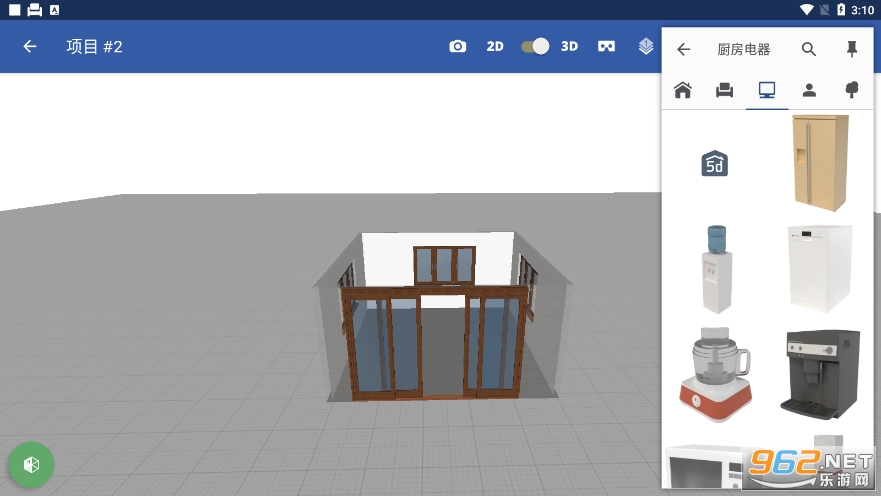Open VR headset view mode
This screenshot has width=881, height=496.
coord(606,46)
